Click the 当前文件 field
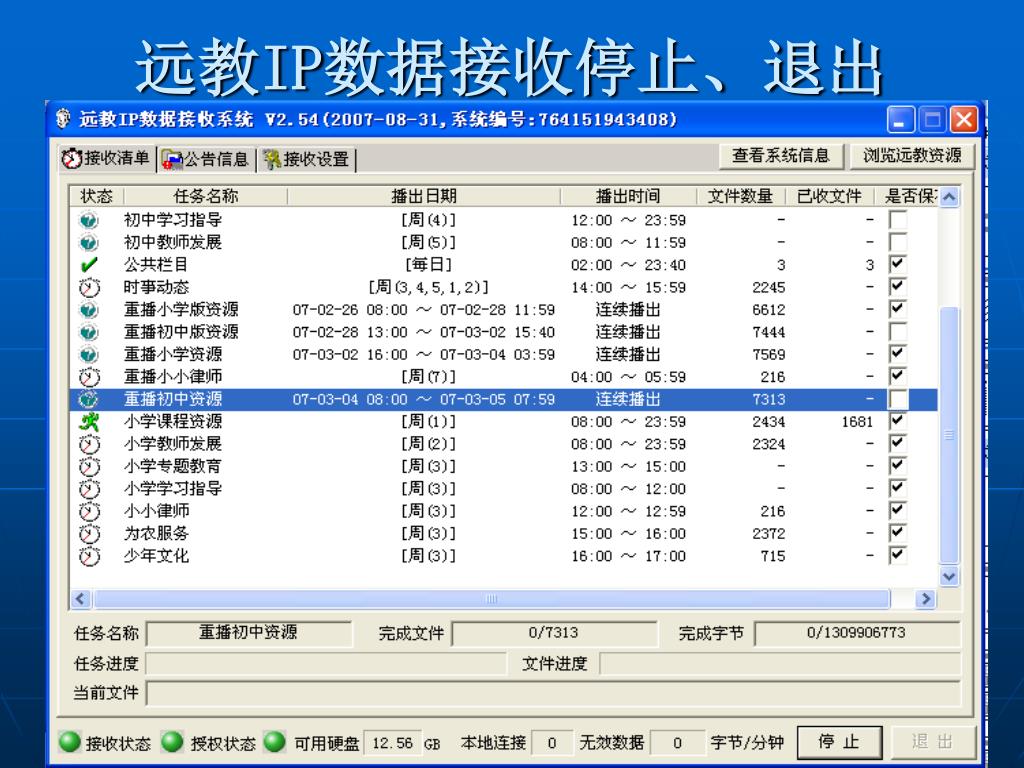This screenshot has width=1024, height=768. tap(553, 694)
